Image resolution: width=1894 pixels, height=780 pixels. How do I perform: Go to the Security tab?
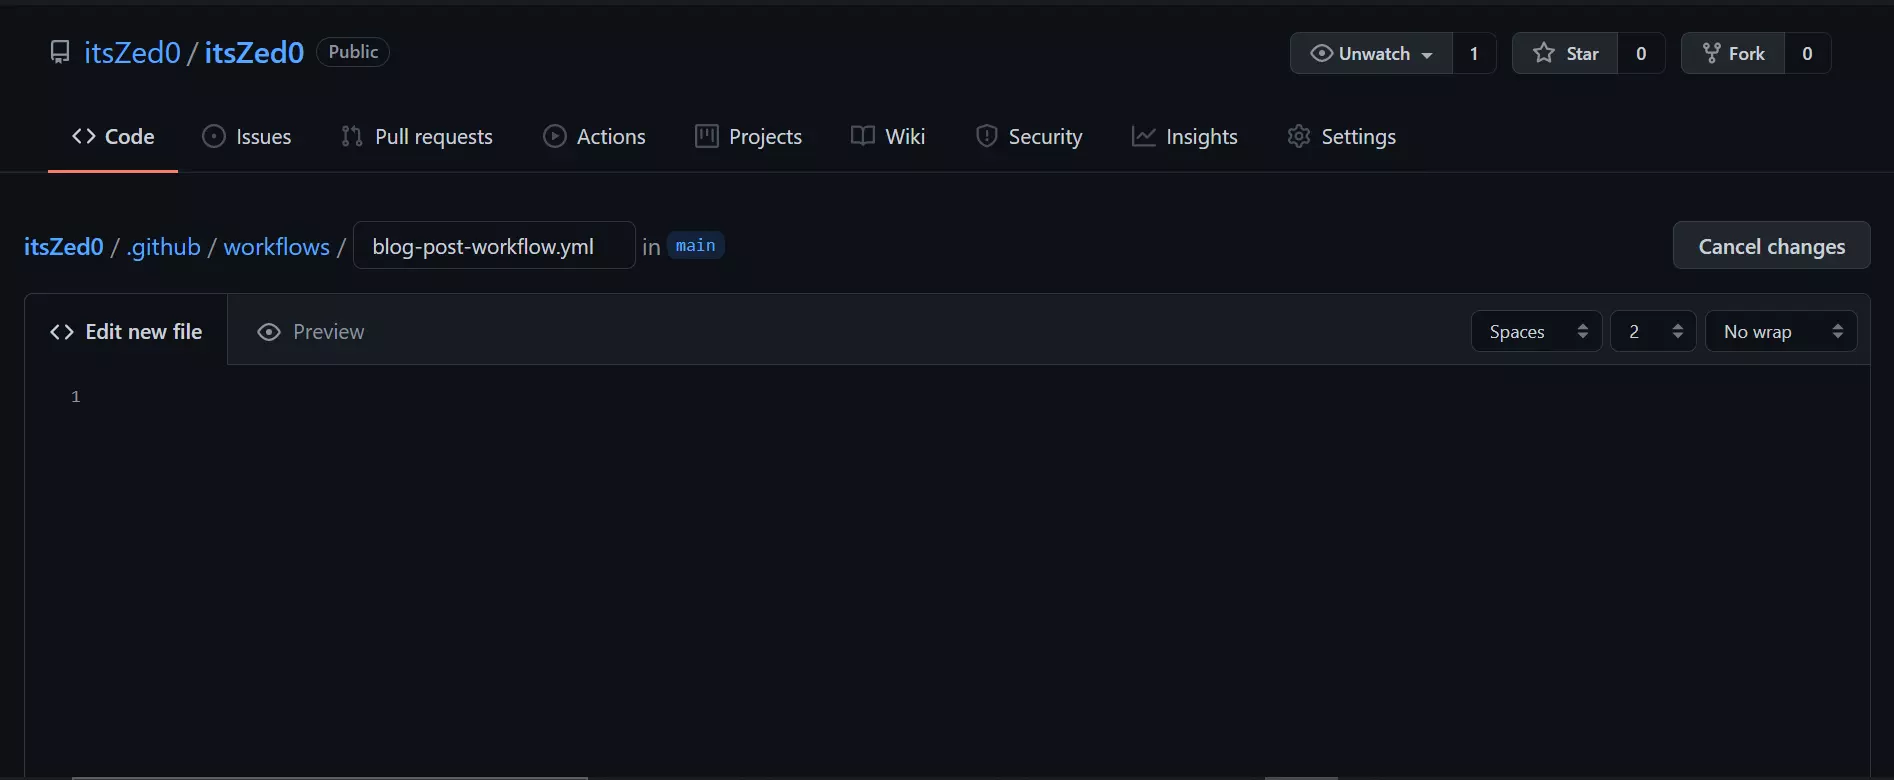coord(1029,137)
